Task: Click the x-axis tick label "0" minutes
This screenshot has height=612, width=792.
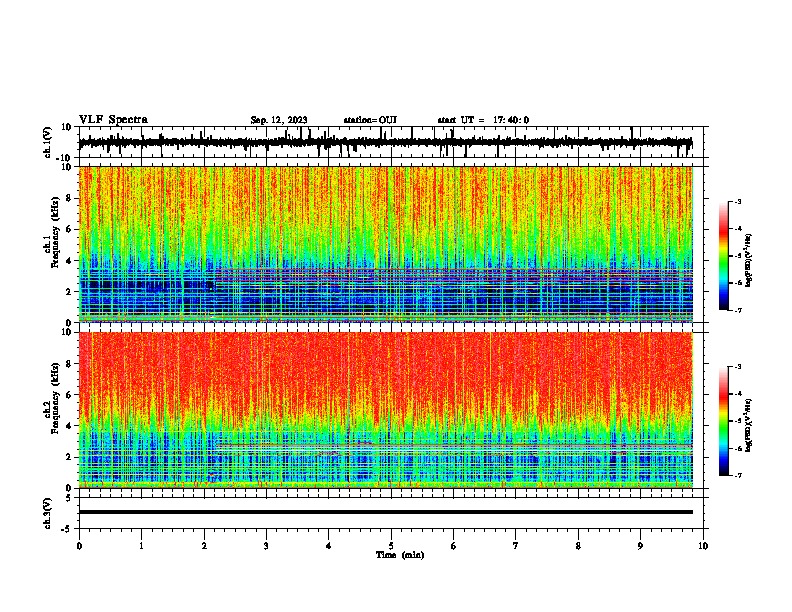Action: pos(79,546)
